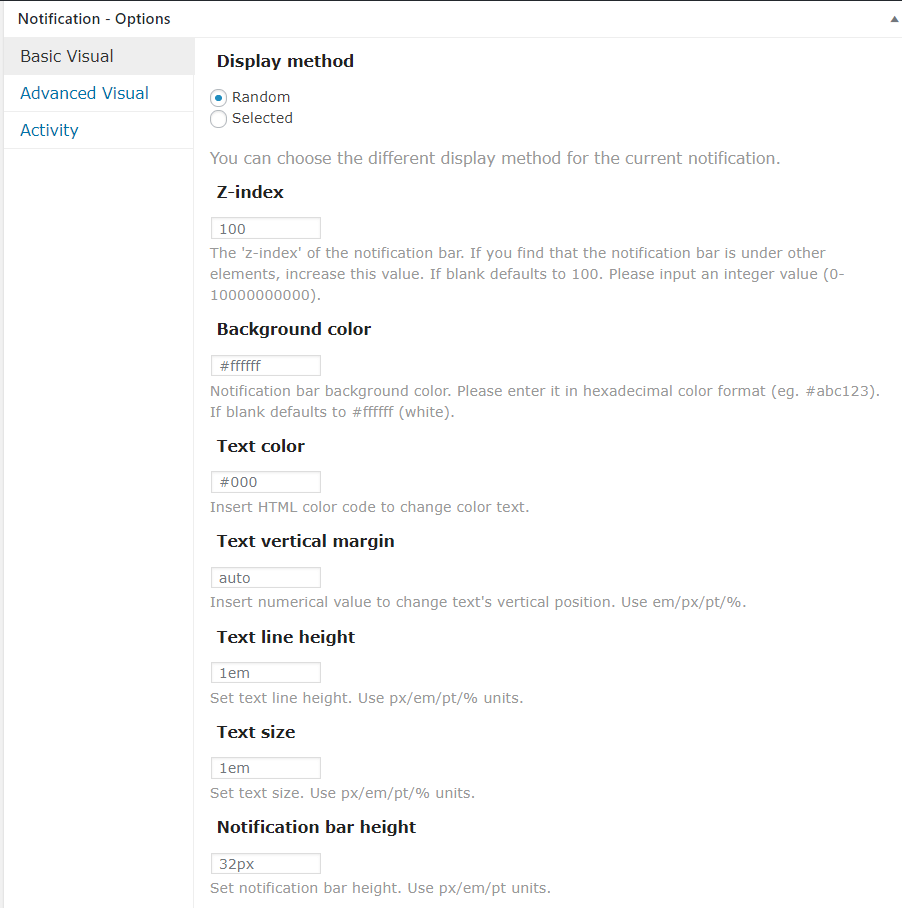
Task: Click the Text vertical margin field
Action: coord(266,578)
